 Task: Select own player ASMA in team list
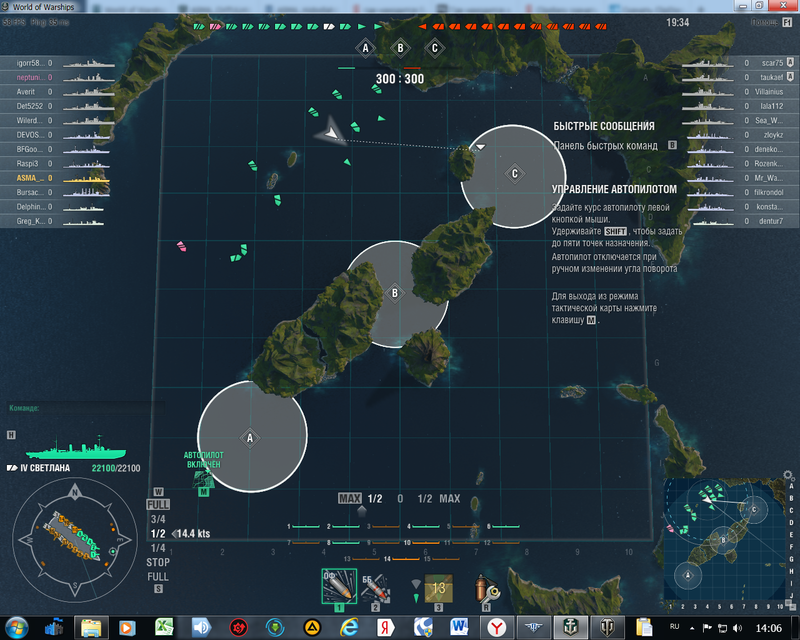click(57, 178)
